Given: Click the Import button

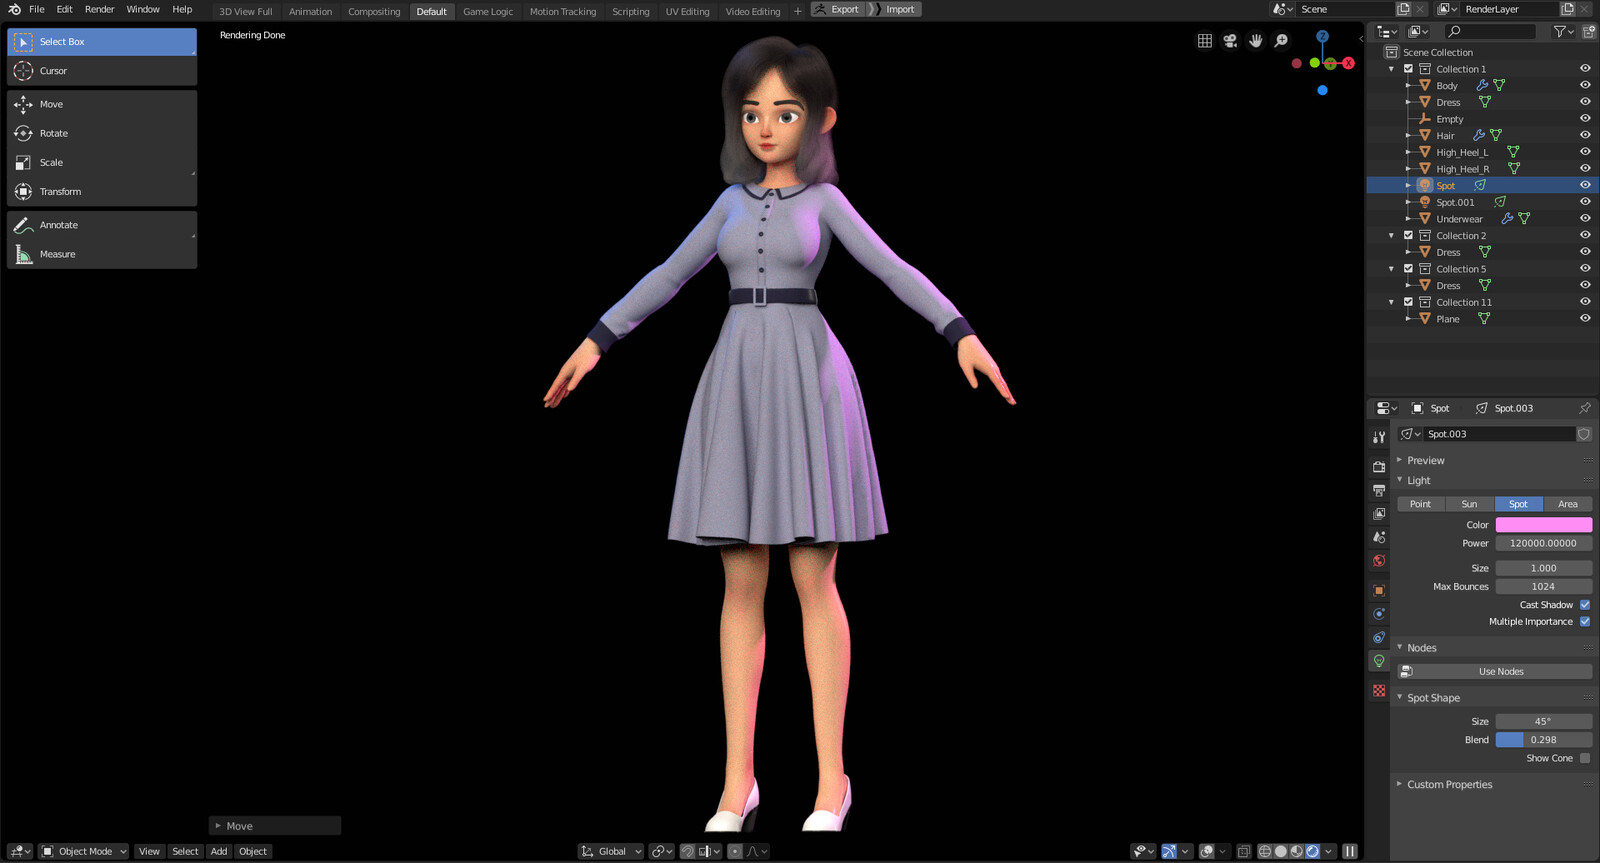Looking at the screenshot, I should (x=895, y=9).
